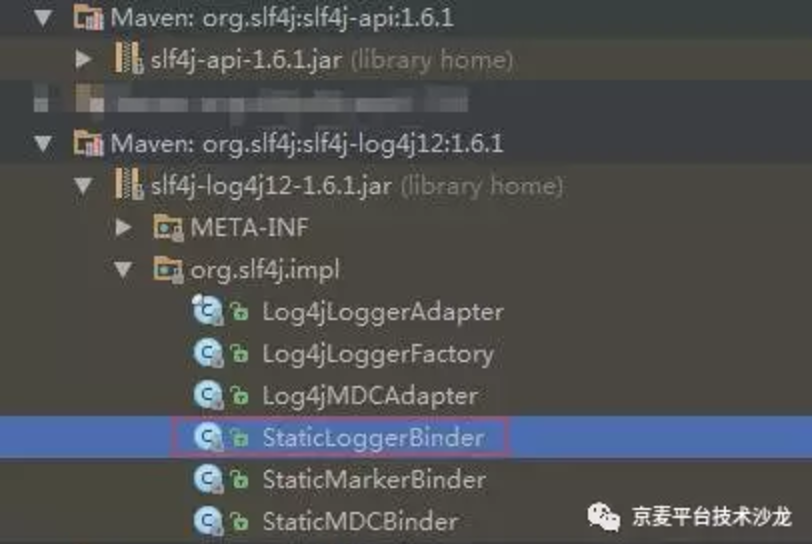Click the Maven slf4j-api library icon
The width and height of the screenshot is (812, 544).
pos(88,17)
